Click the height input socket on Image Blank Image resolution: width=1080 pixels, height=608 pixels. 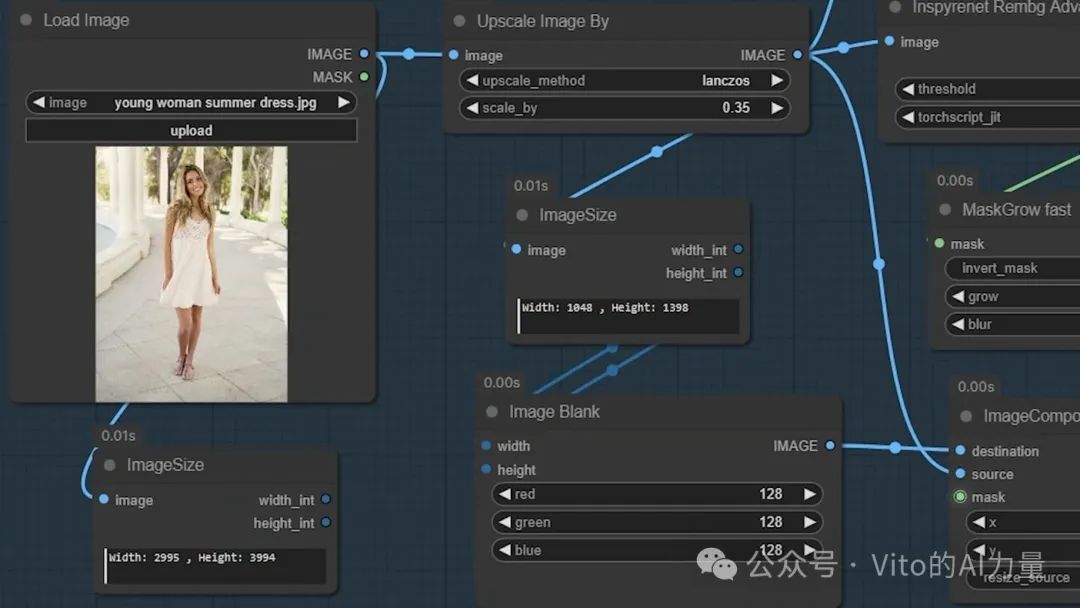[486, 469]
